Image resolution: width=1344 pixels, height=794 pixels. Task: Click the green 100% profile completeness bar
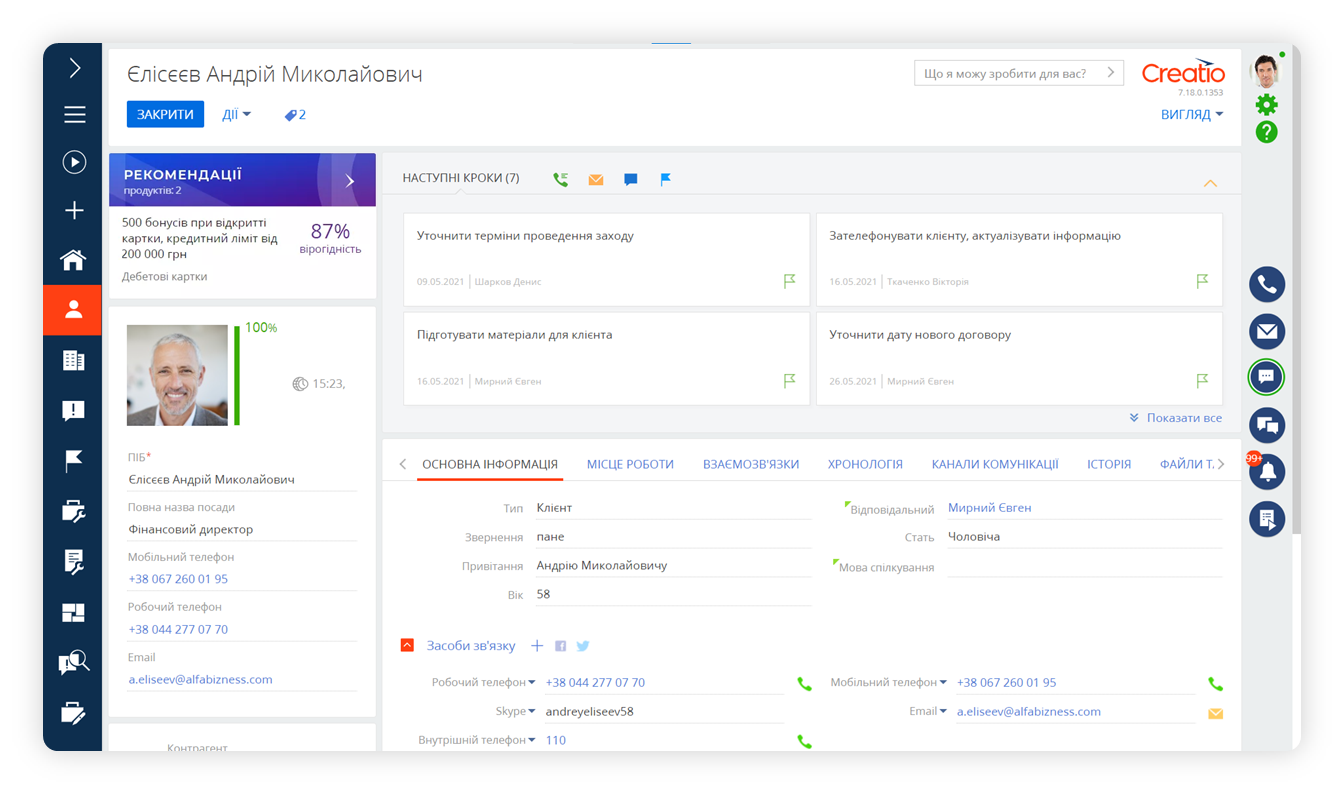(x=237, y=375)
